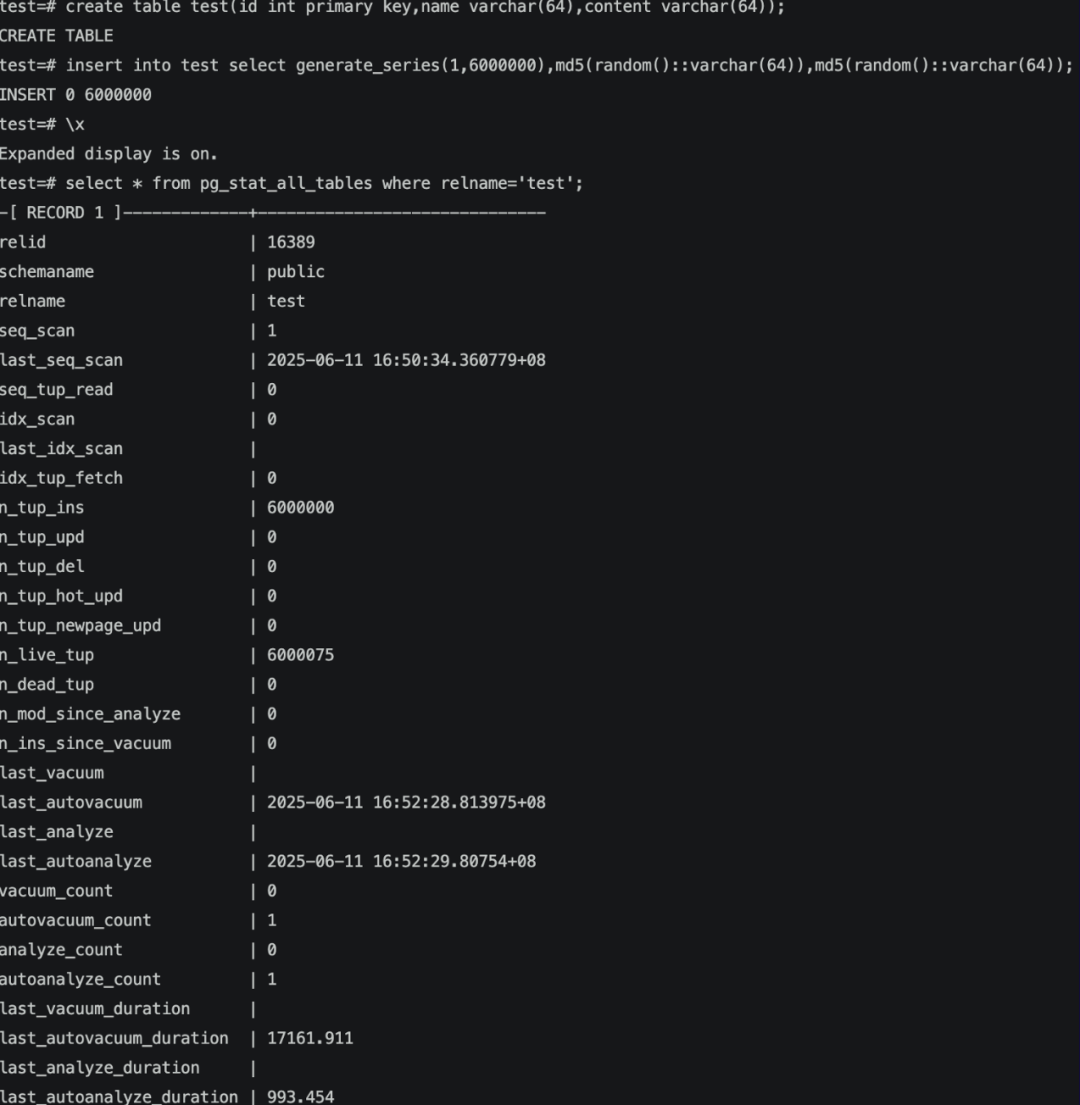
Task: Click the 'INSERT 0 6000000' output line
Action: [76, 95]
